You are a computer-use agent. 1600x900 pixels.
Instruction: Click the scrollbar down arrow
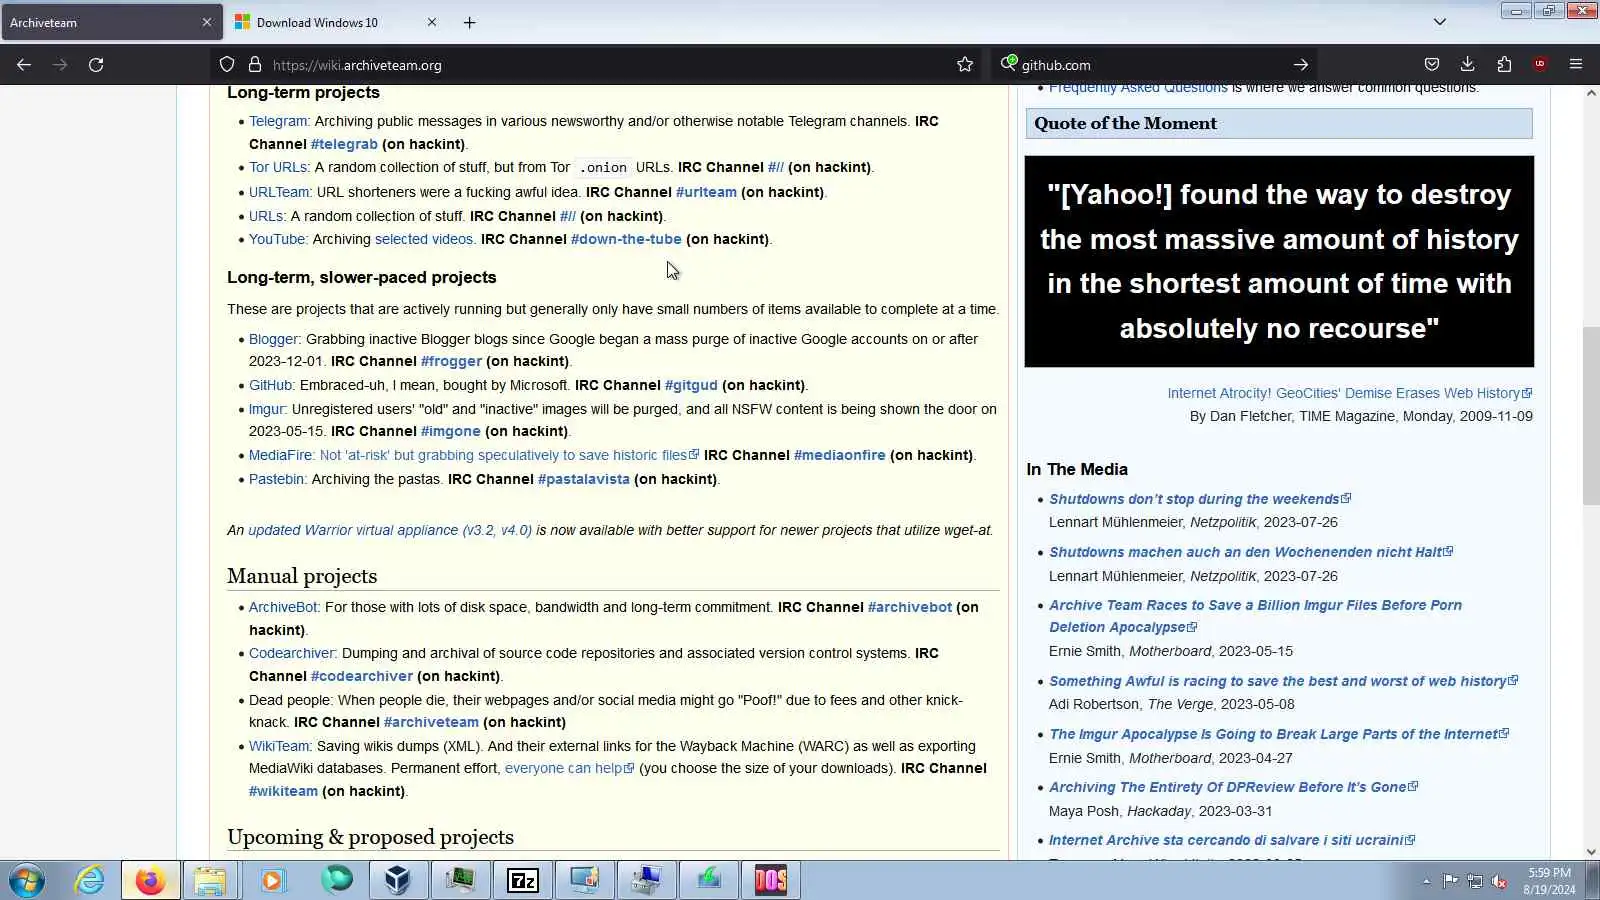(1591, 852)
